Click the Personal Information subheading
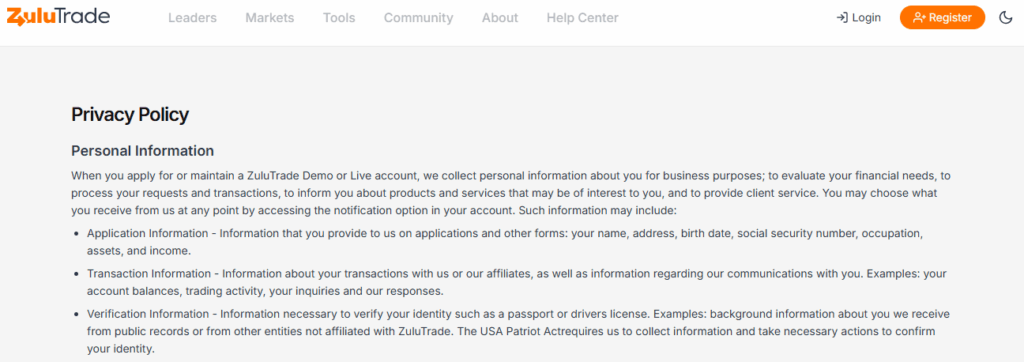 pos(142,151)
